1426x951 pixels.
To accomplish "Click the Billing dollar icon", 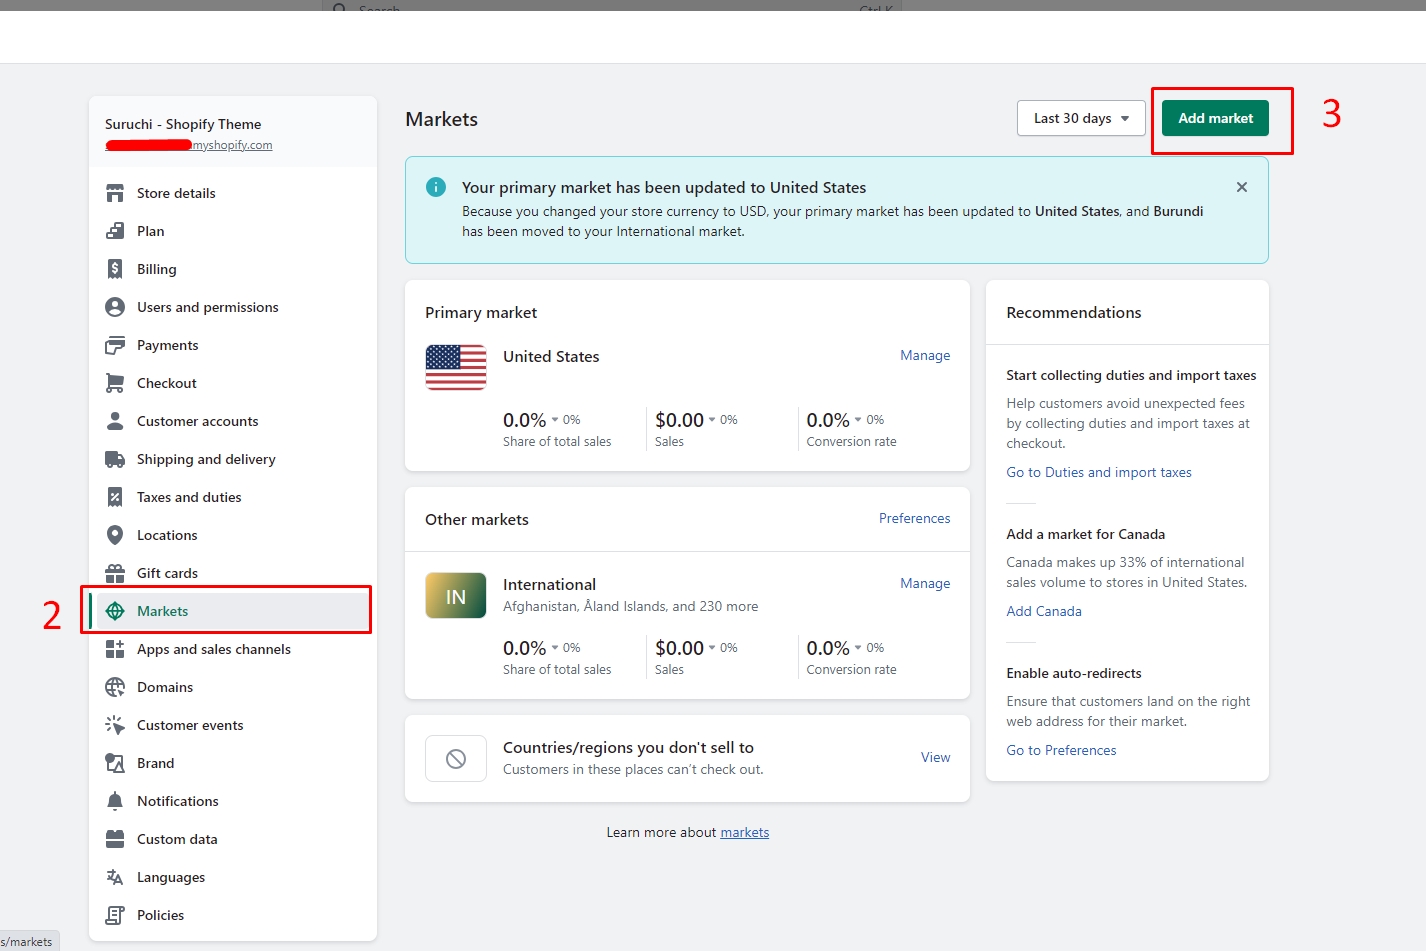I will (x=115, y=269).
